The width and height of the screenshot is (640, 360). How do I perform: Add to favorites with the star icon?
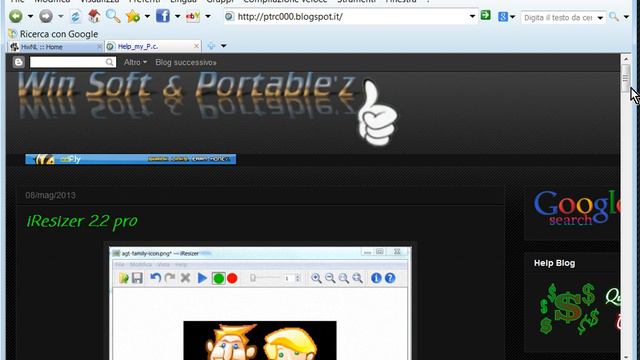pyautogui.click(x=133, y=16)
